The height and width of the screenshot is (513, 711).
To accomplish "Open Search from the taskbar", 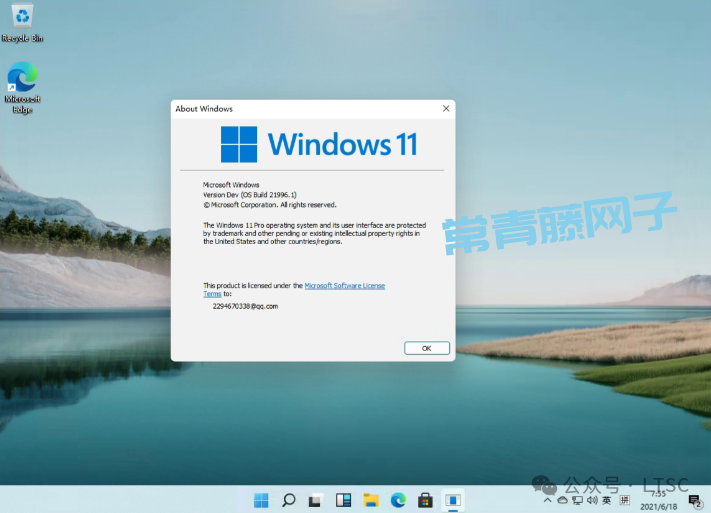I will (289, 500).
